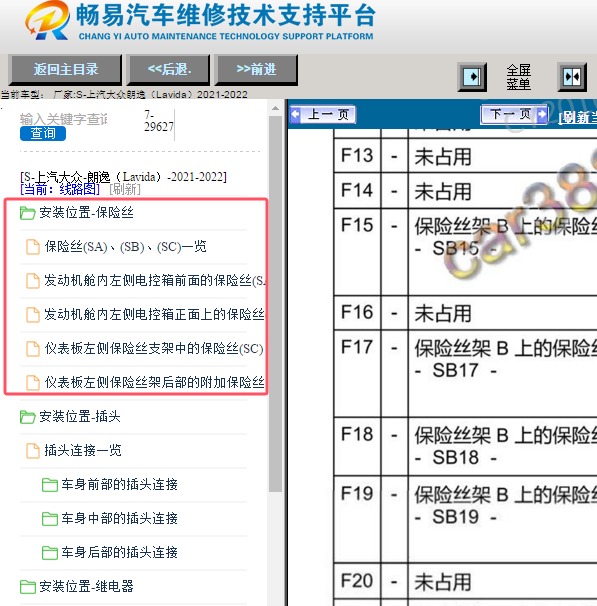Image resolution: width=597 pixels, height=606 pixels.
Task: Open 发动机舱内左侧电控箱正面上的保险丝 item
Action: [154, 315]
